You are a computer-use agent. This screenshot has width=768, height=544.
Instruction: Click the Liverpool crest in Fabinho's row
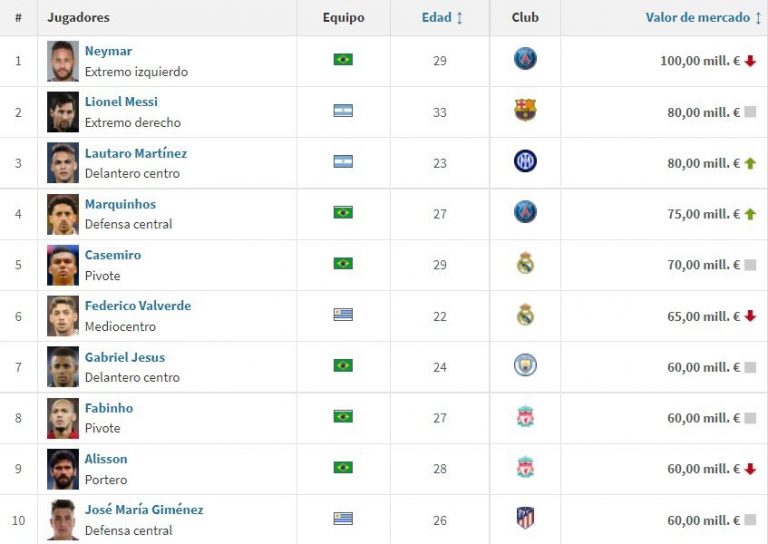tap(525, 416)
